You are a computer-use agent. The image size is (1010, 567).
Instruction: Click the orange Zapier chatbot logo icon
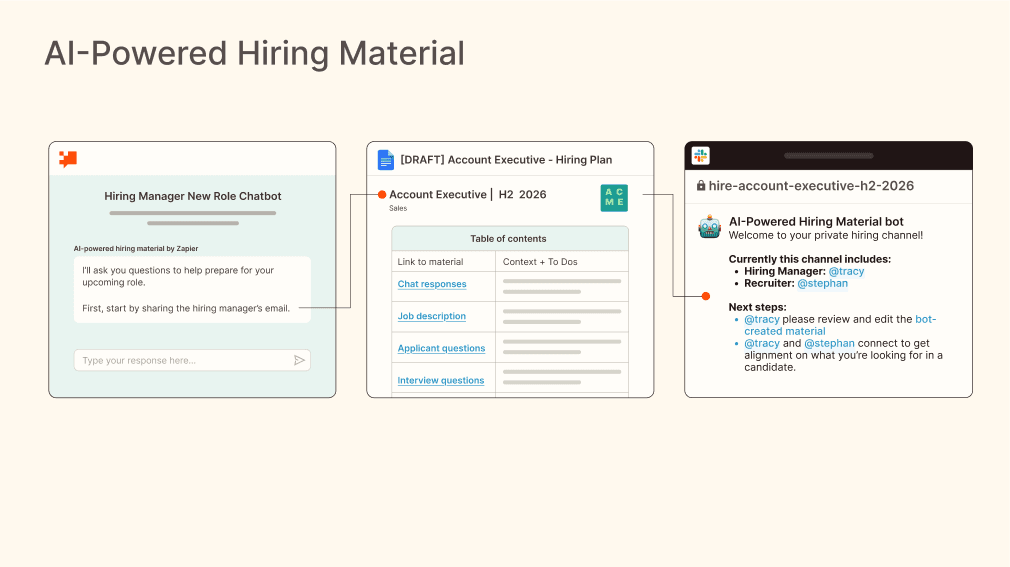68,159
